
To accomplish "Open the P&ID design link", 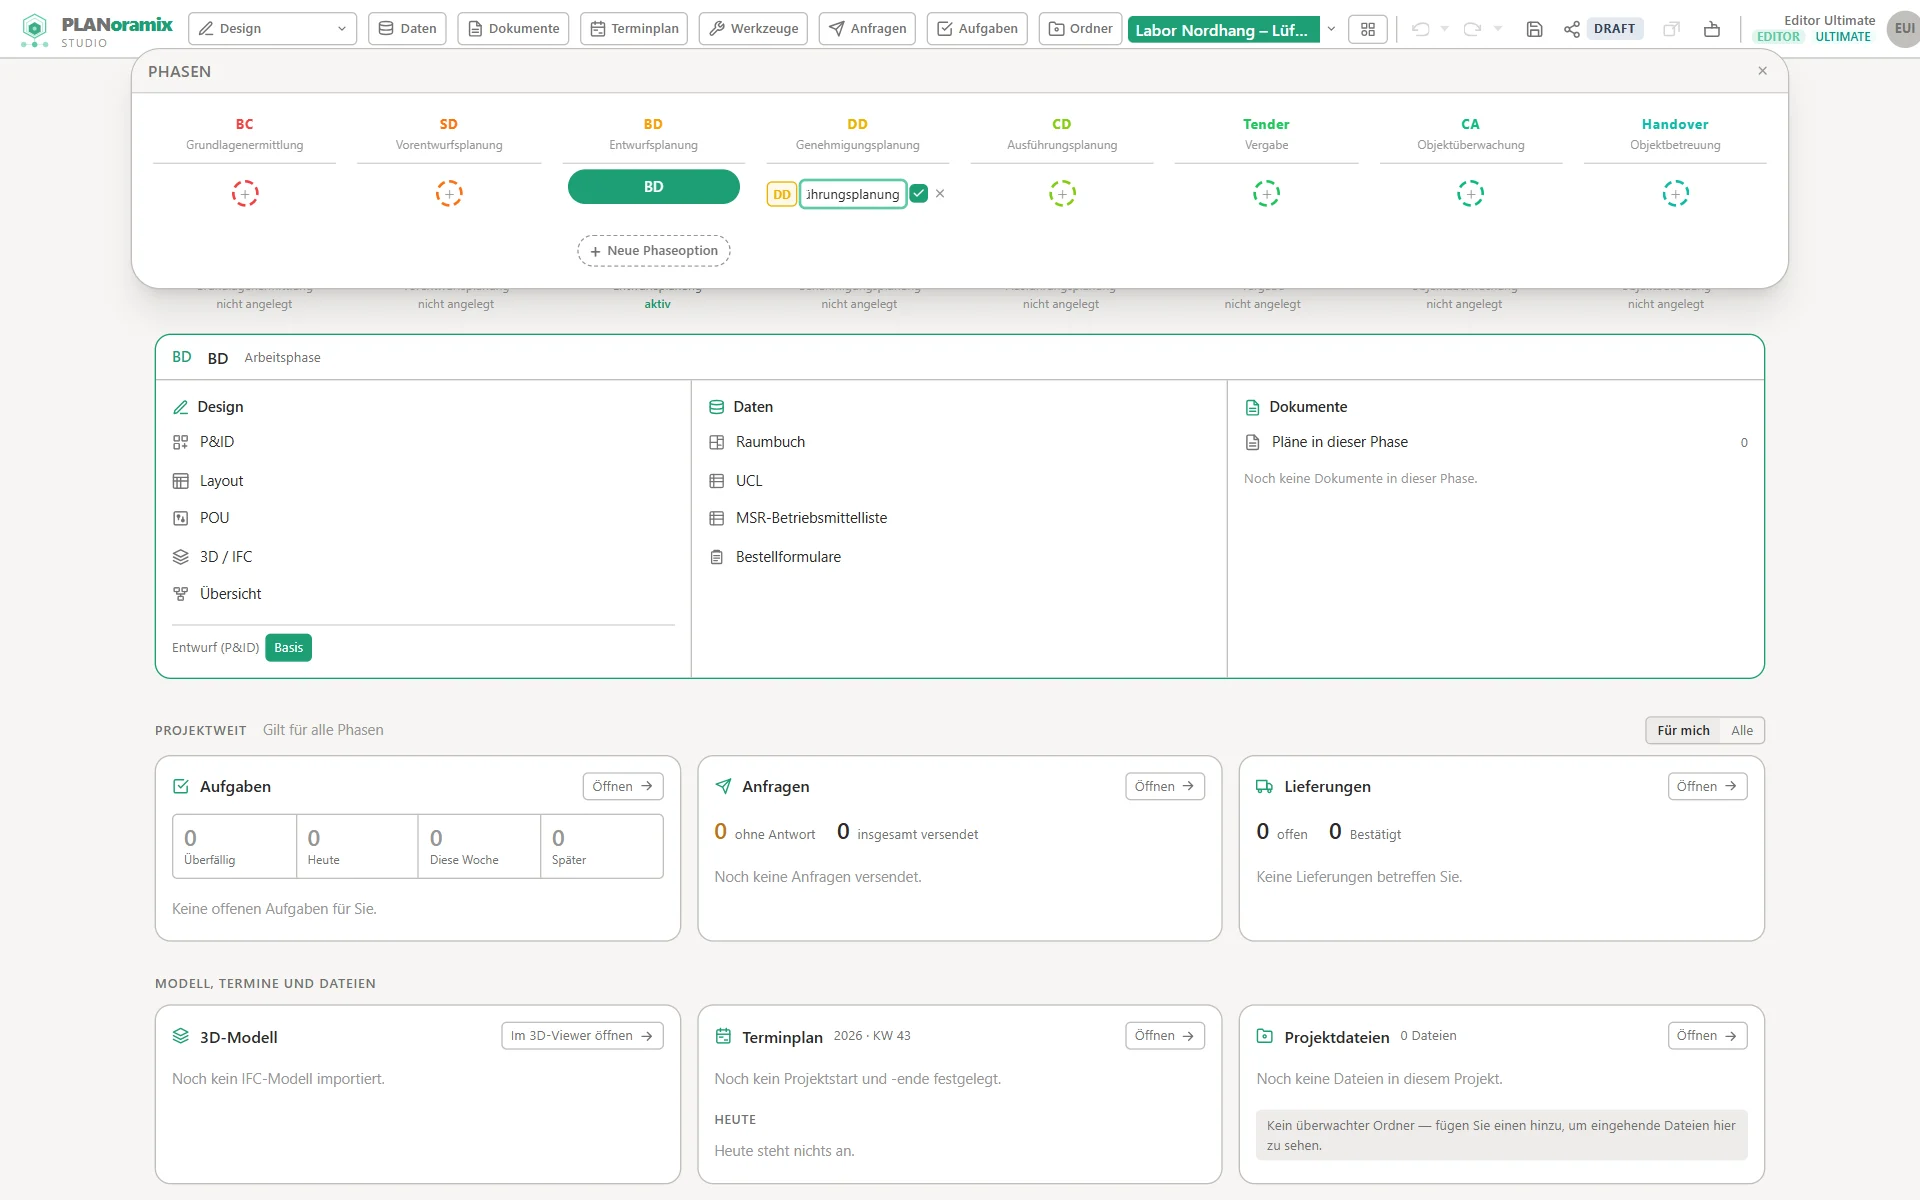I will tap(217, 442).
